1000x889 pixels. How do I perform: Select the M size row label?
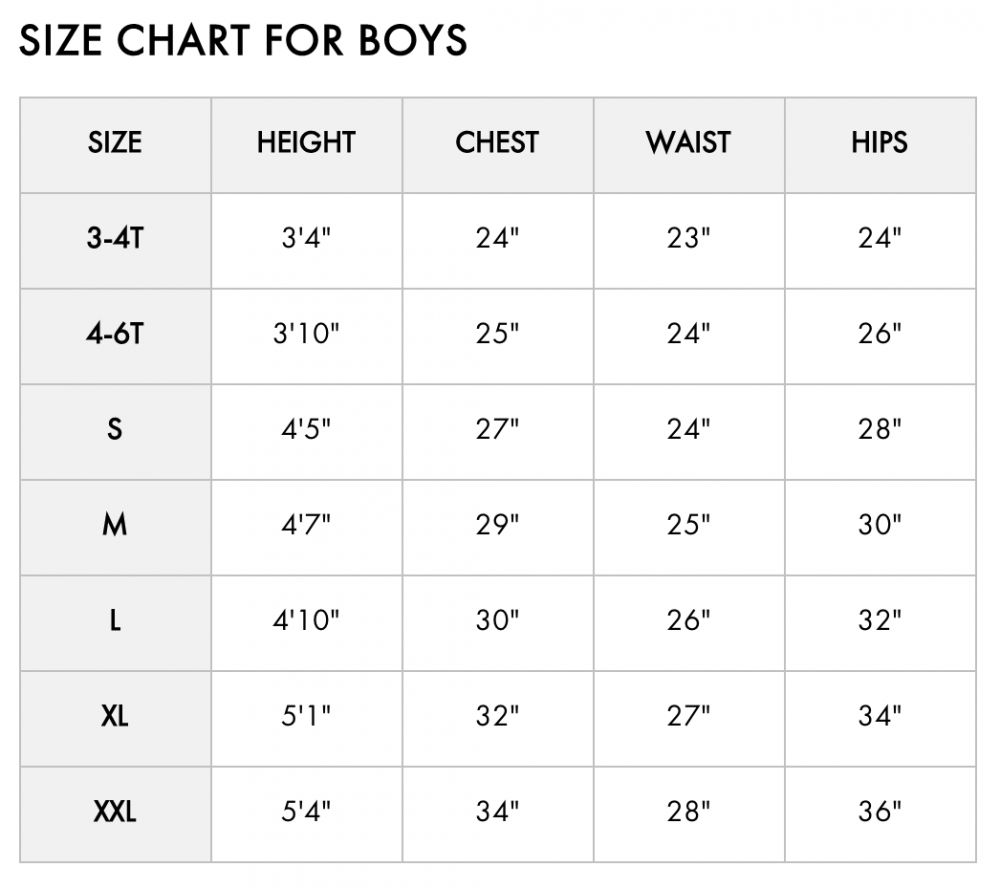coord(115,527)
